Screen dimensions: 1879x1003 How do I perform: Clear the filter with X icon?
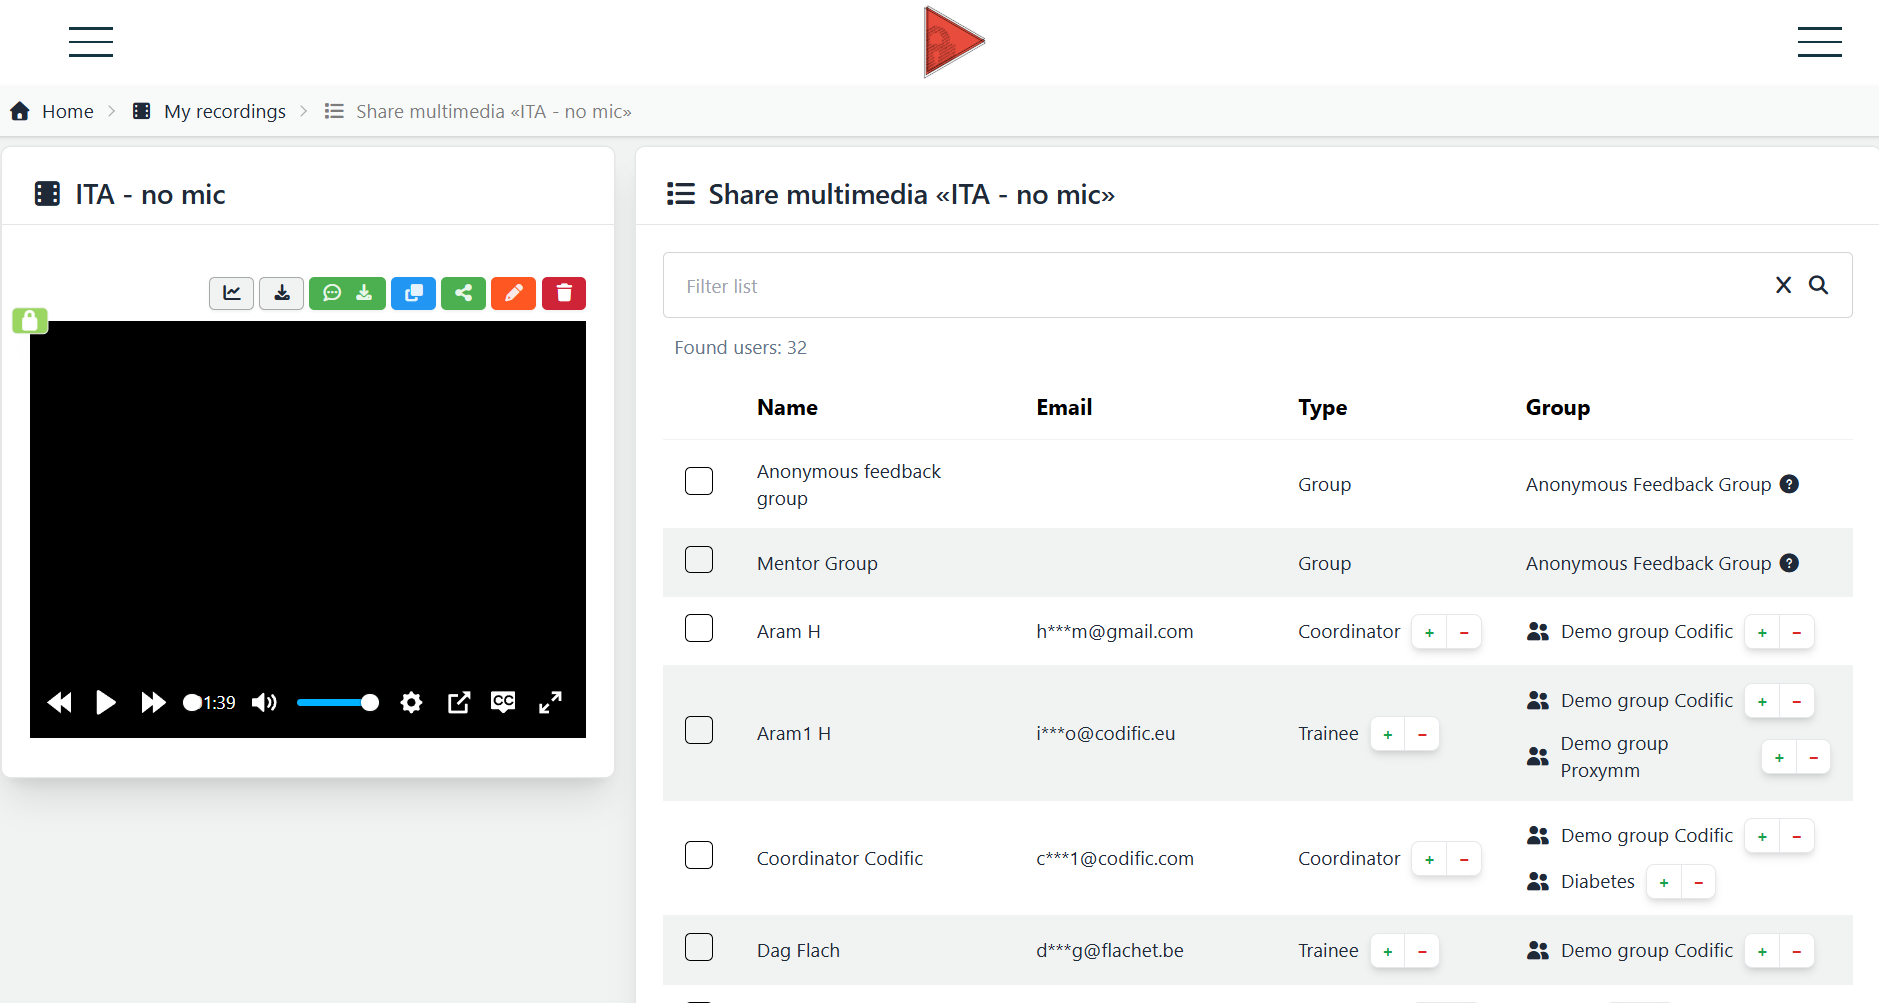[1783, 285]
